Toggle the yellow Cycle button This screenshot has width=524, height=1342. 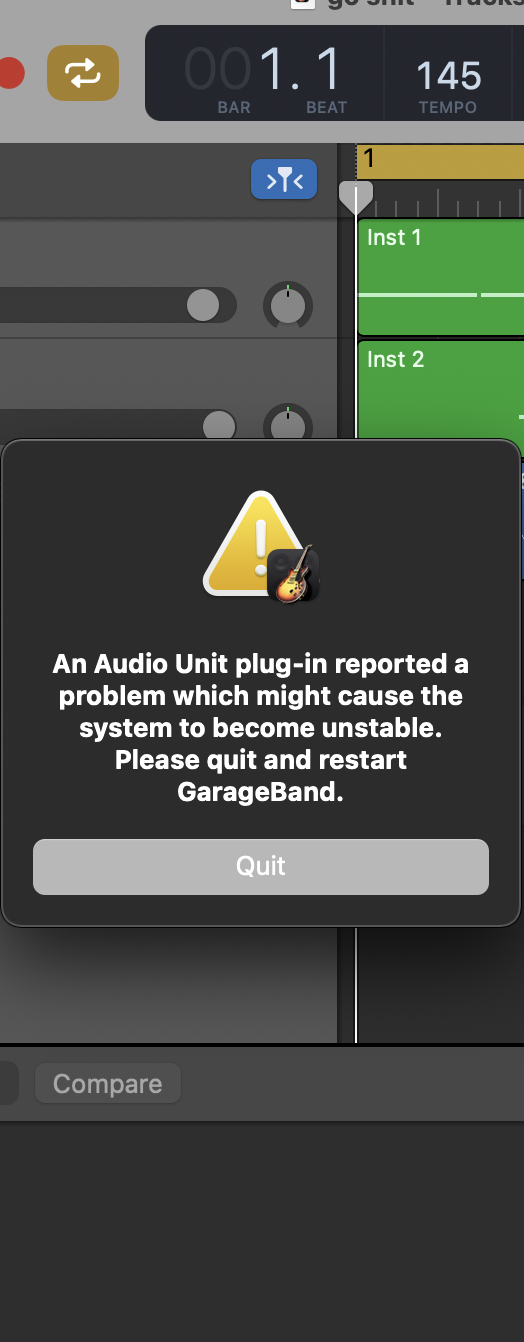pyautogui.click(x=83, y=73)
